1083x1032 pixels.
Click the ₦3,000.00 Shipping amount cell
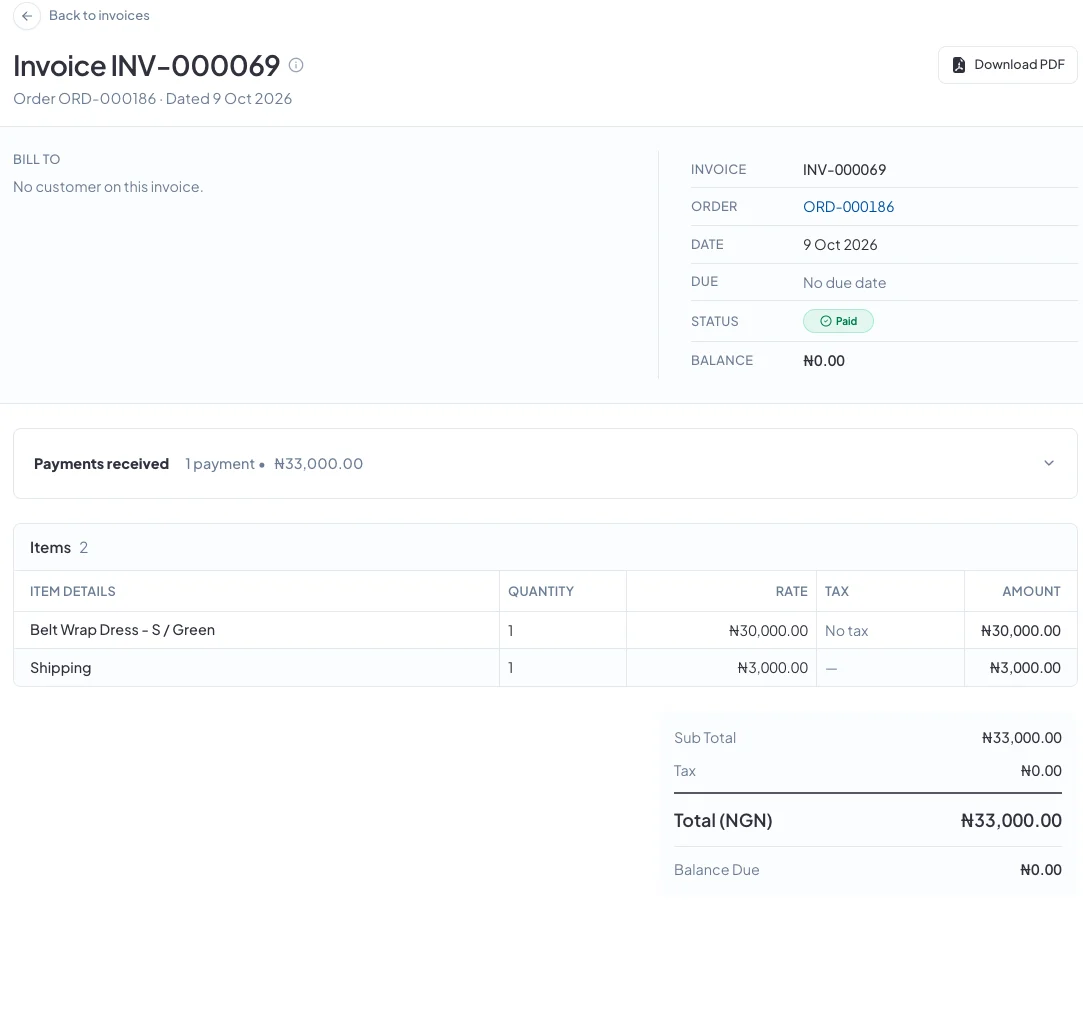[1025, 668]
